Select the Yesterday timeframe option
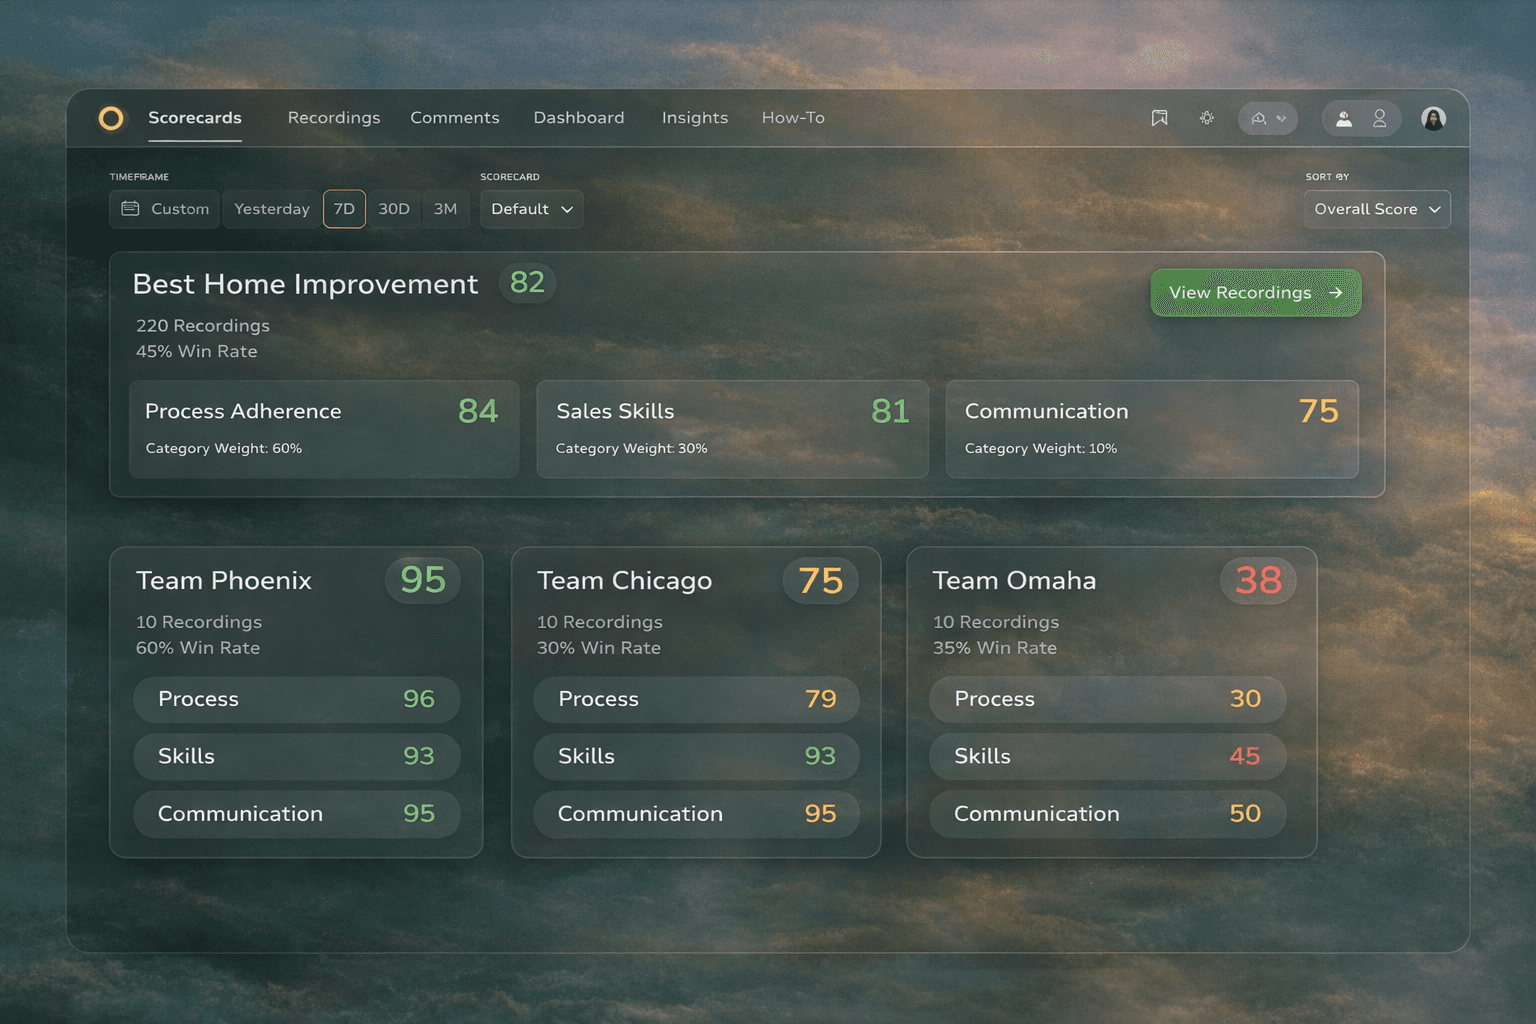 pyautogui.click(x=272, y=209)
